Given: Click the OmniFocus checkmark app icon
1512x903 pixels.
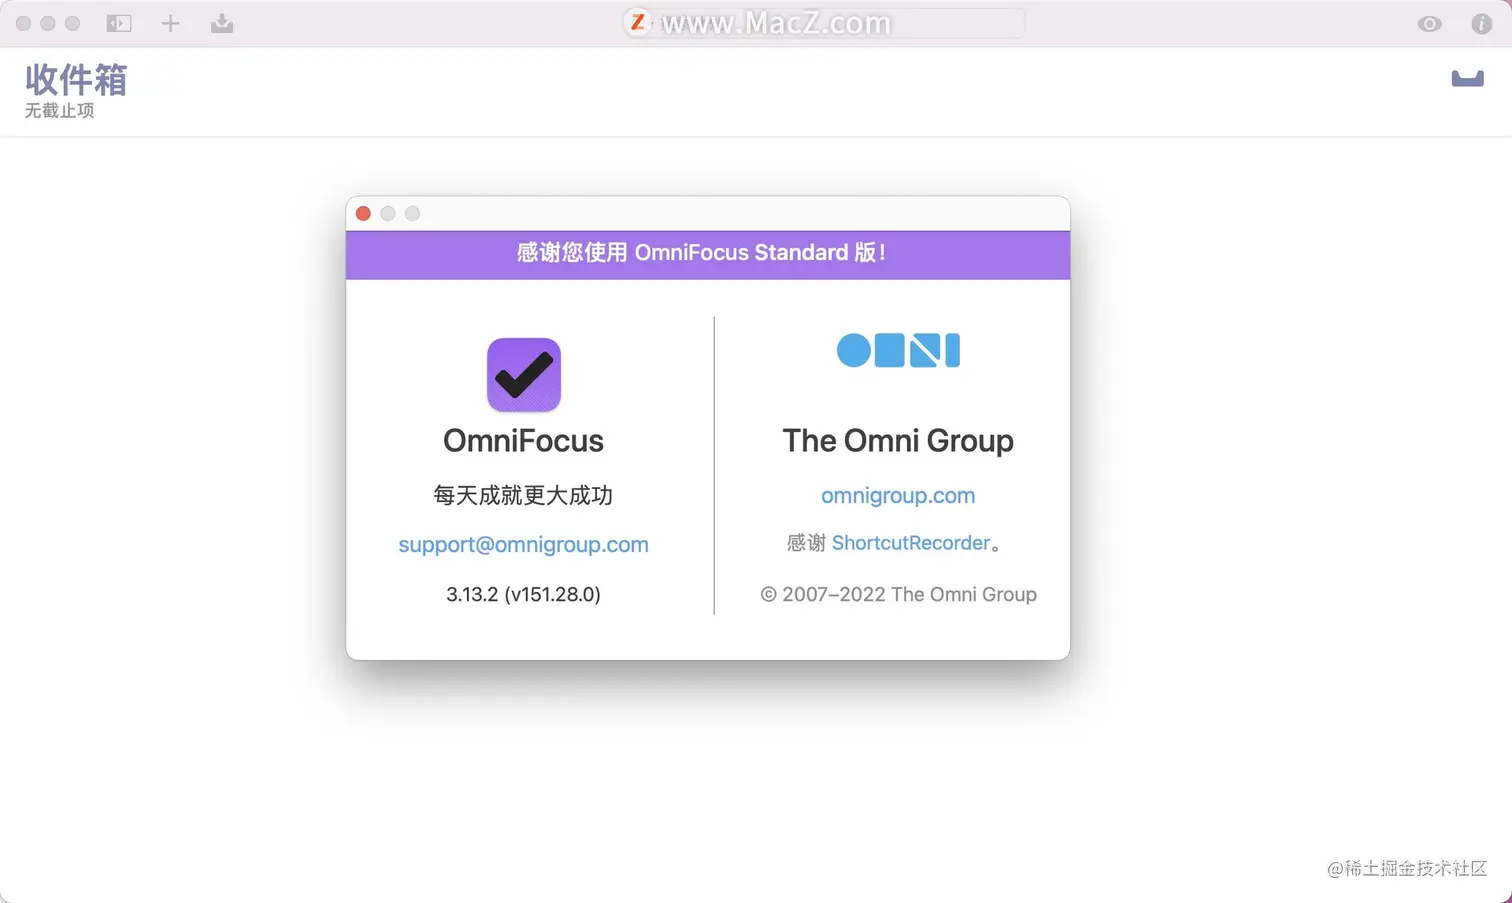Looking at the screenshot, I should pyautogui.click(x=523, y=375).
